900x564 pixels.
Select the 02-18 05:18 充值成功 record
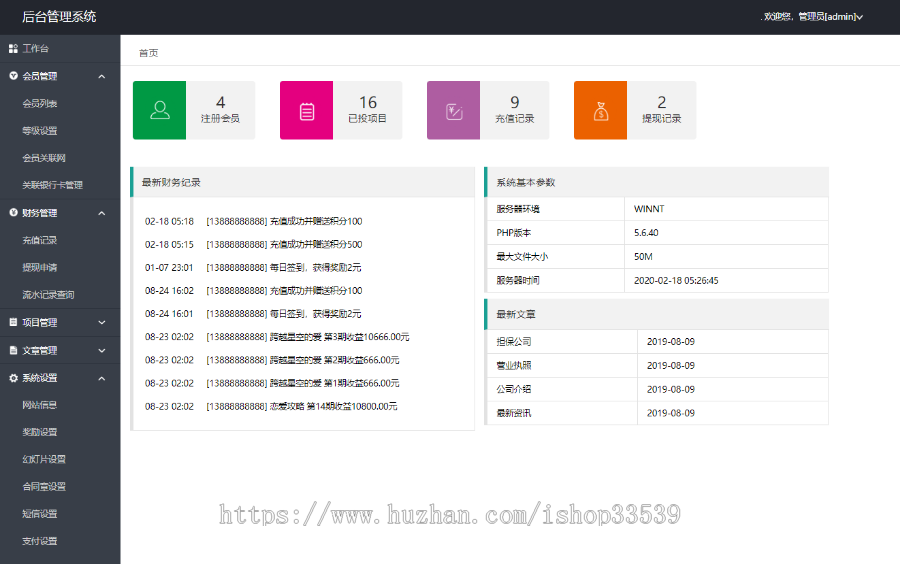pos(253,221)
